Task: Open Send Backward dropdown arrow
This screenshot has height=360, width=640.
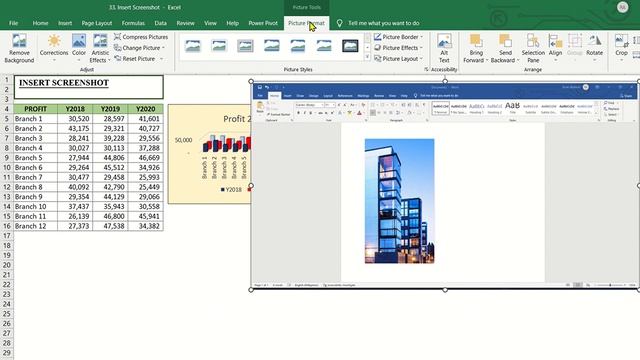Action: pyautogui.click(x=518, y=60)
